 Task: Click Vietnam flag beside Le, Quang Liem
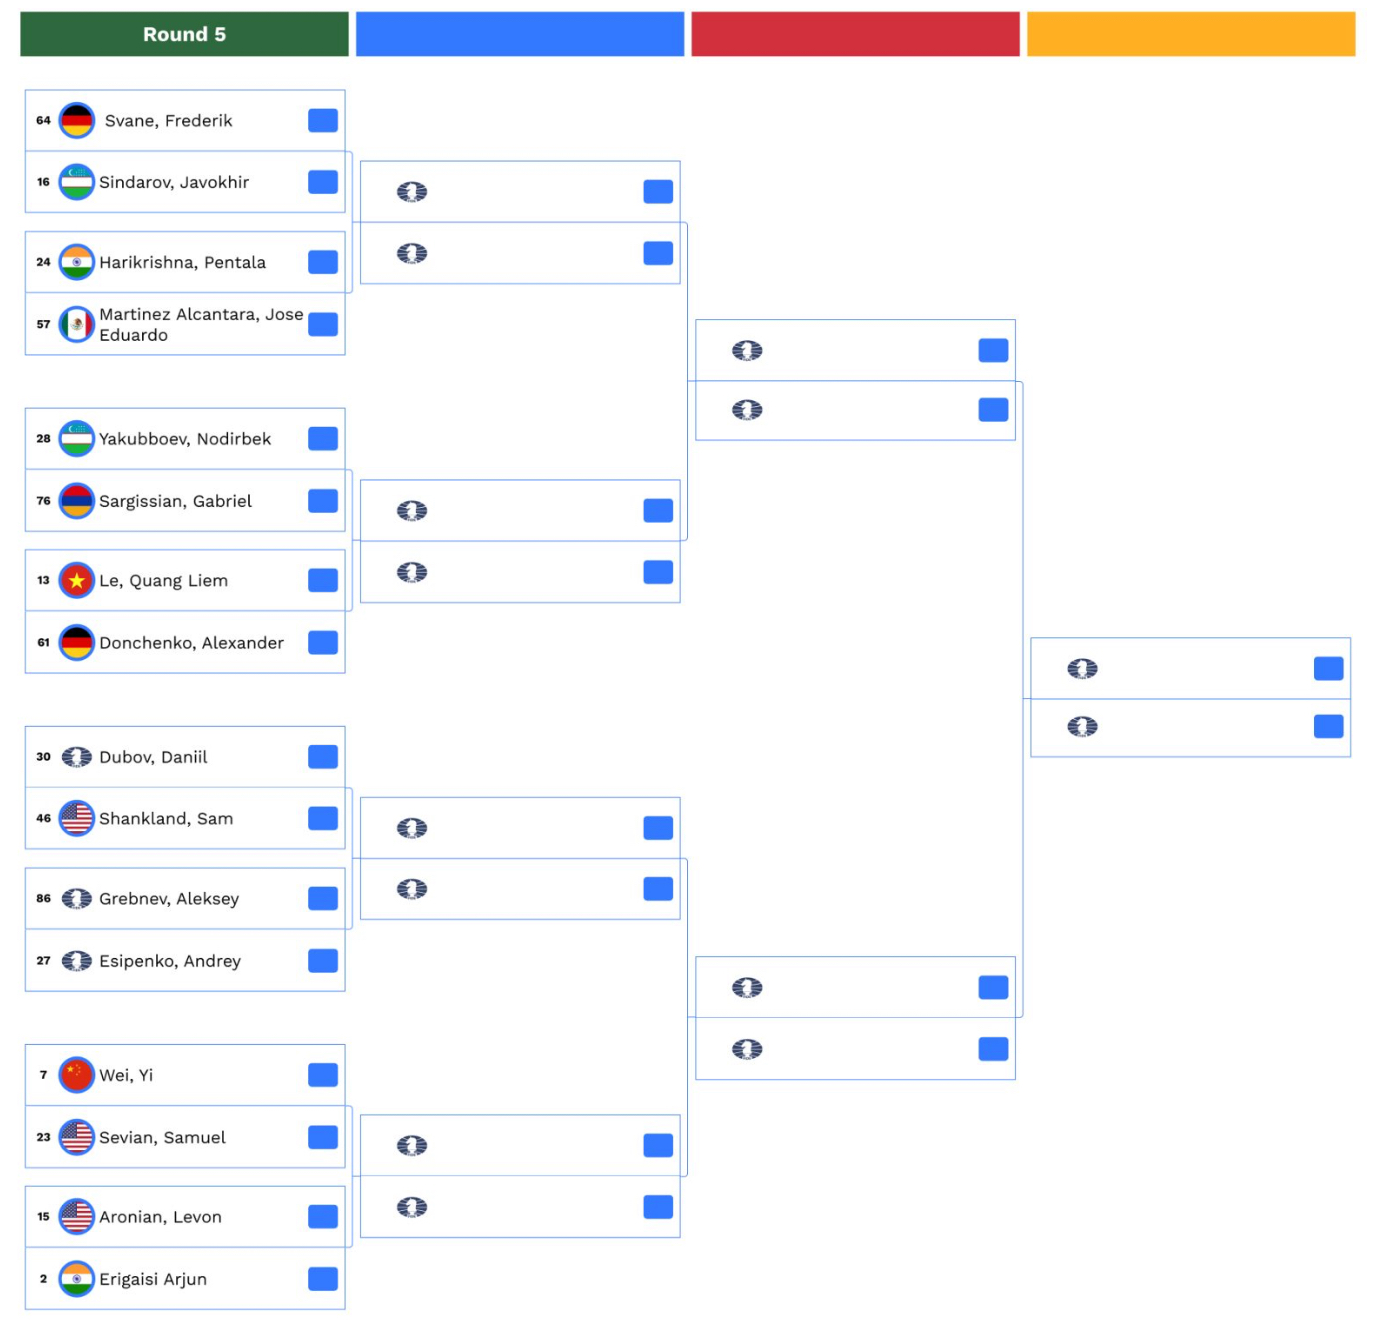pyautogui.click(x=77, y=580)
